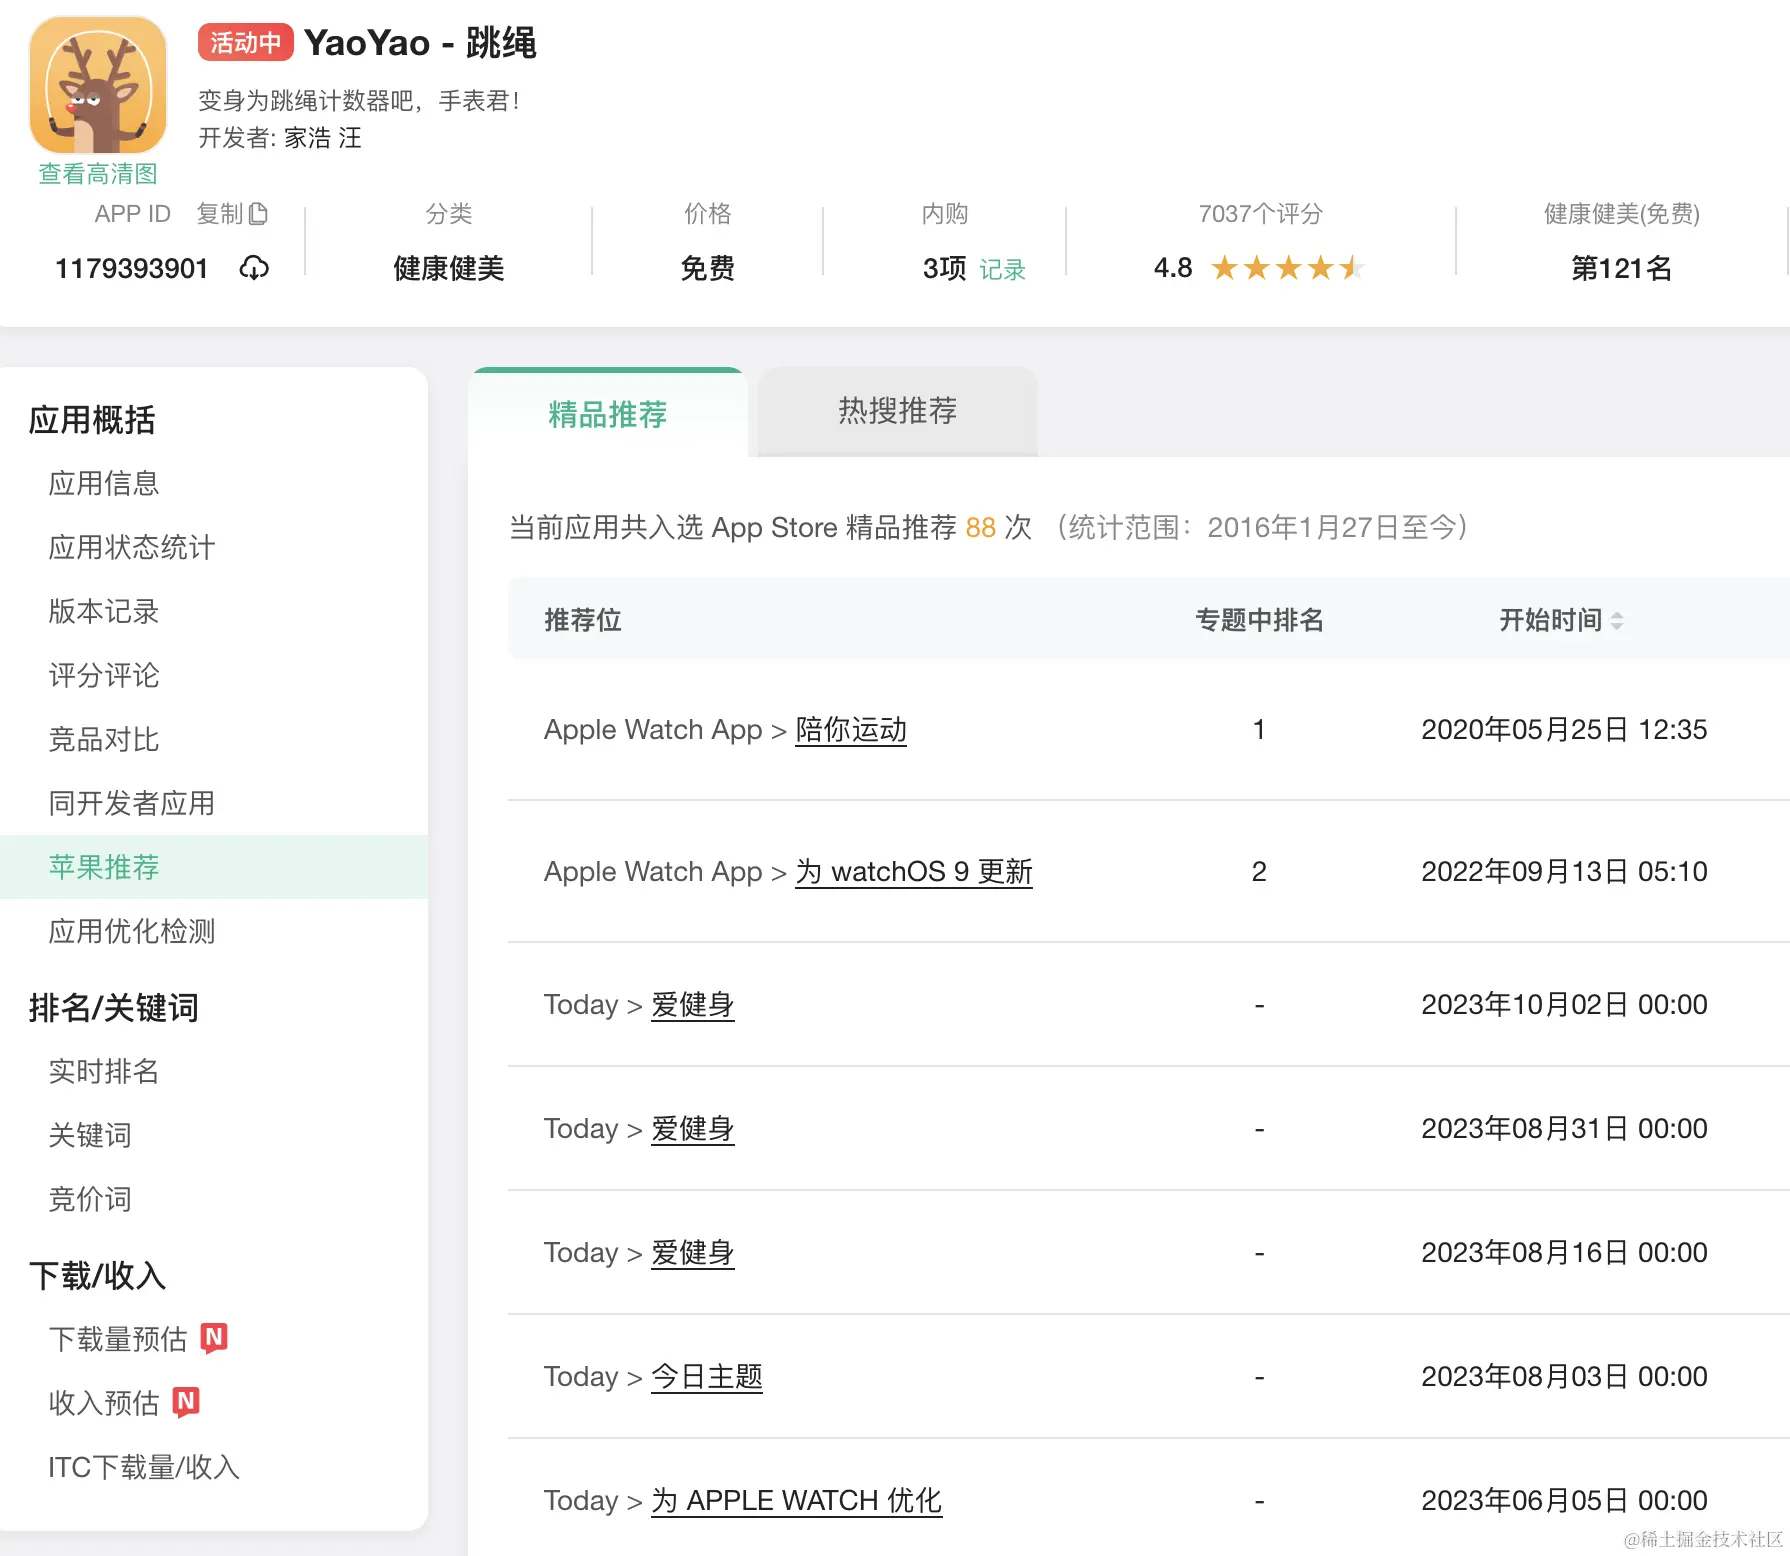The image size is (1790, 1556).
Task: Open 评分评论 sidebar item
Action: 104,676
